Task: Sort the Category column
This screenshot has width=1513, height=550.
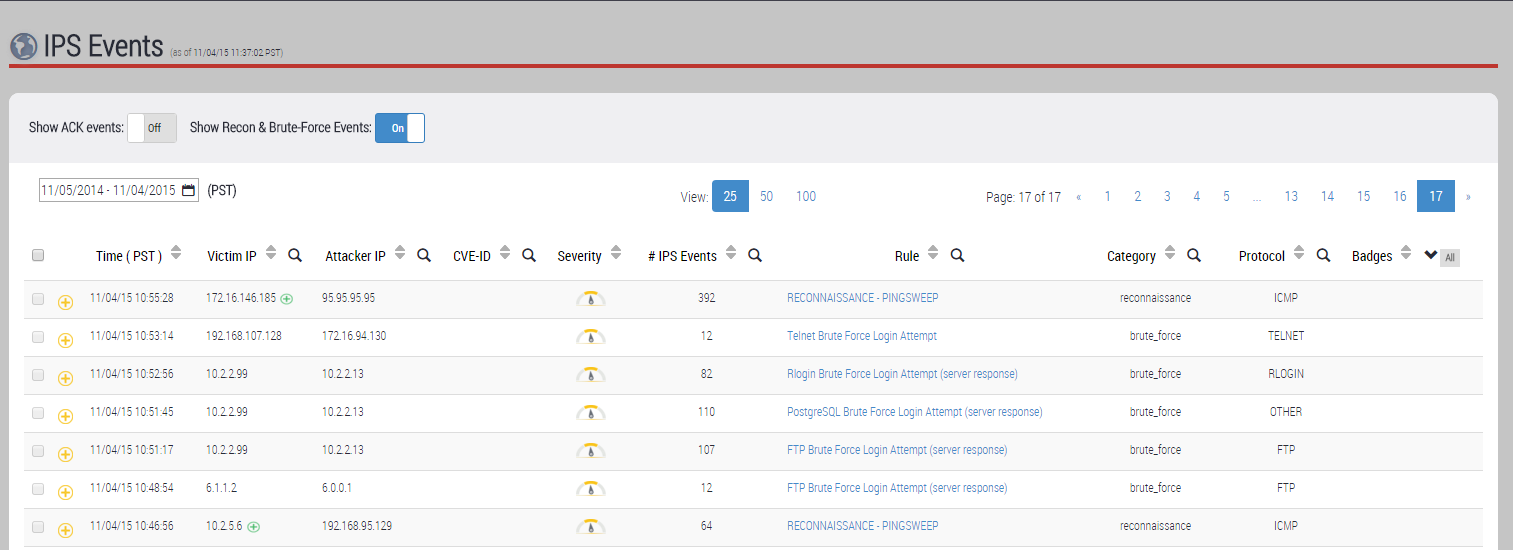Action: click(x=1170, y=254)
